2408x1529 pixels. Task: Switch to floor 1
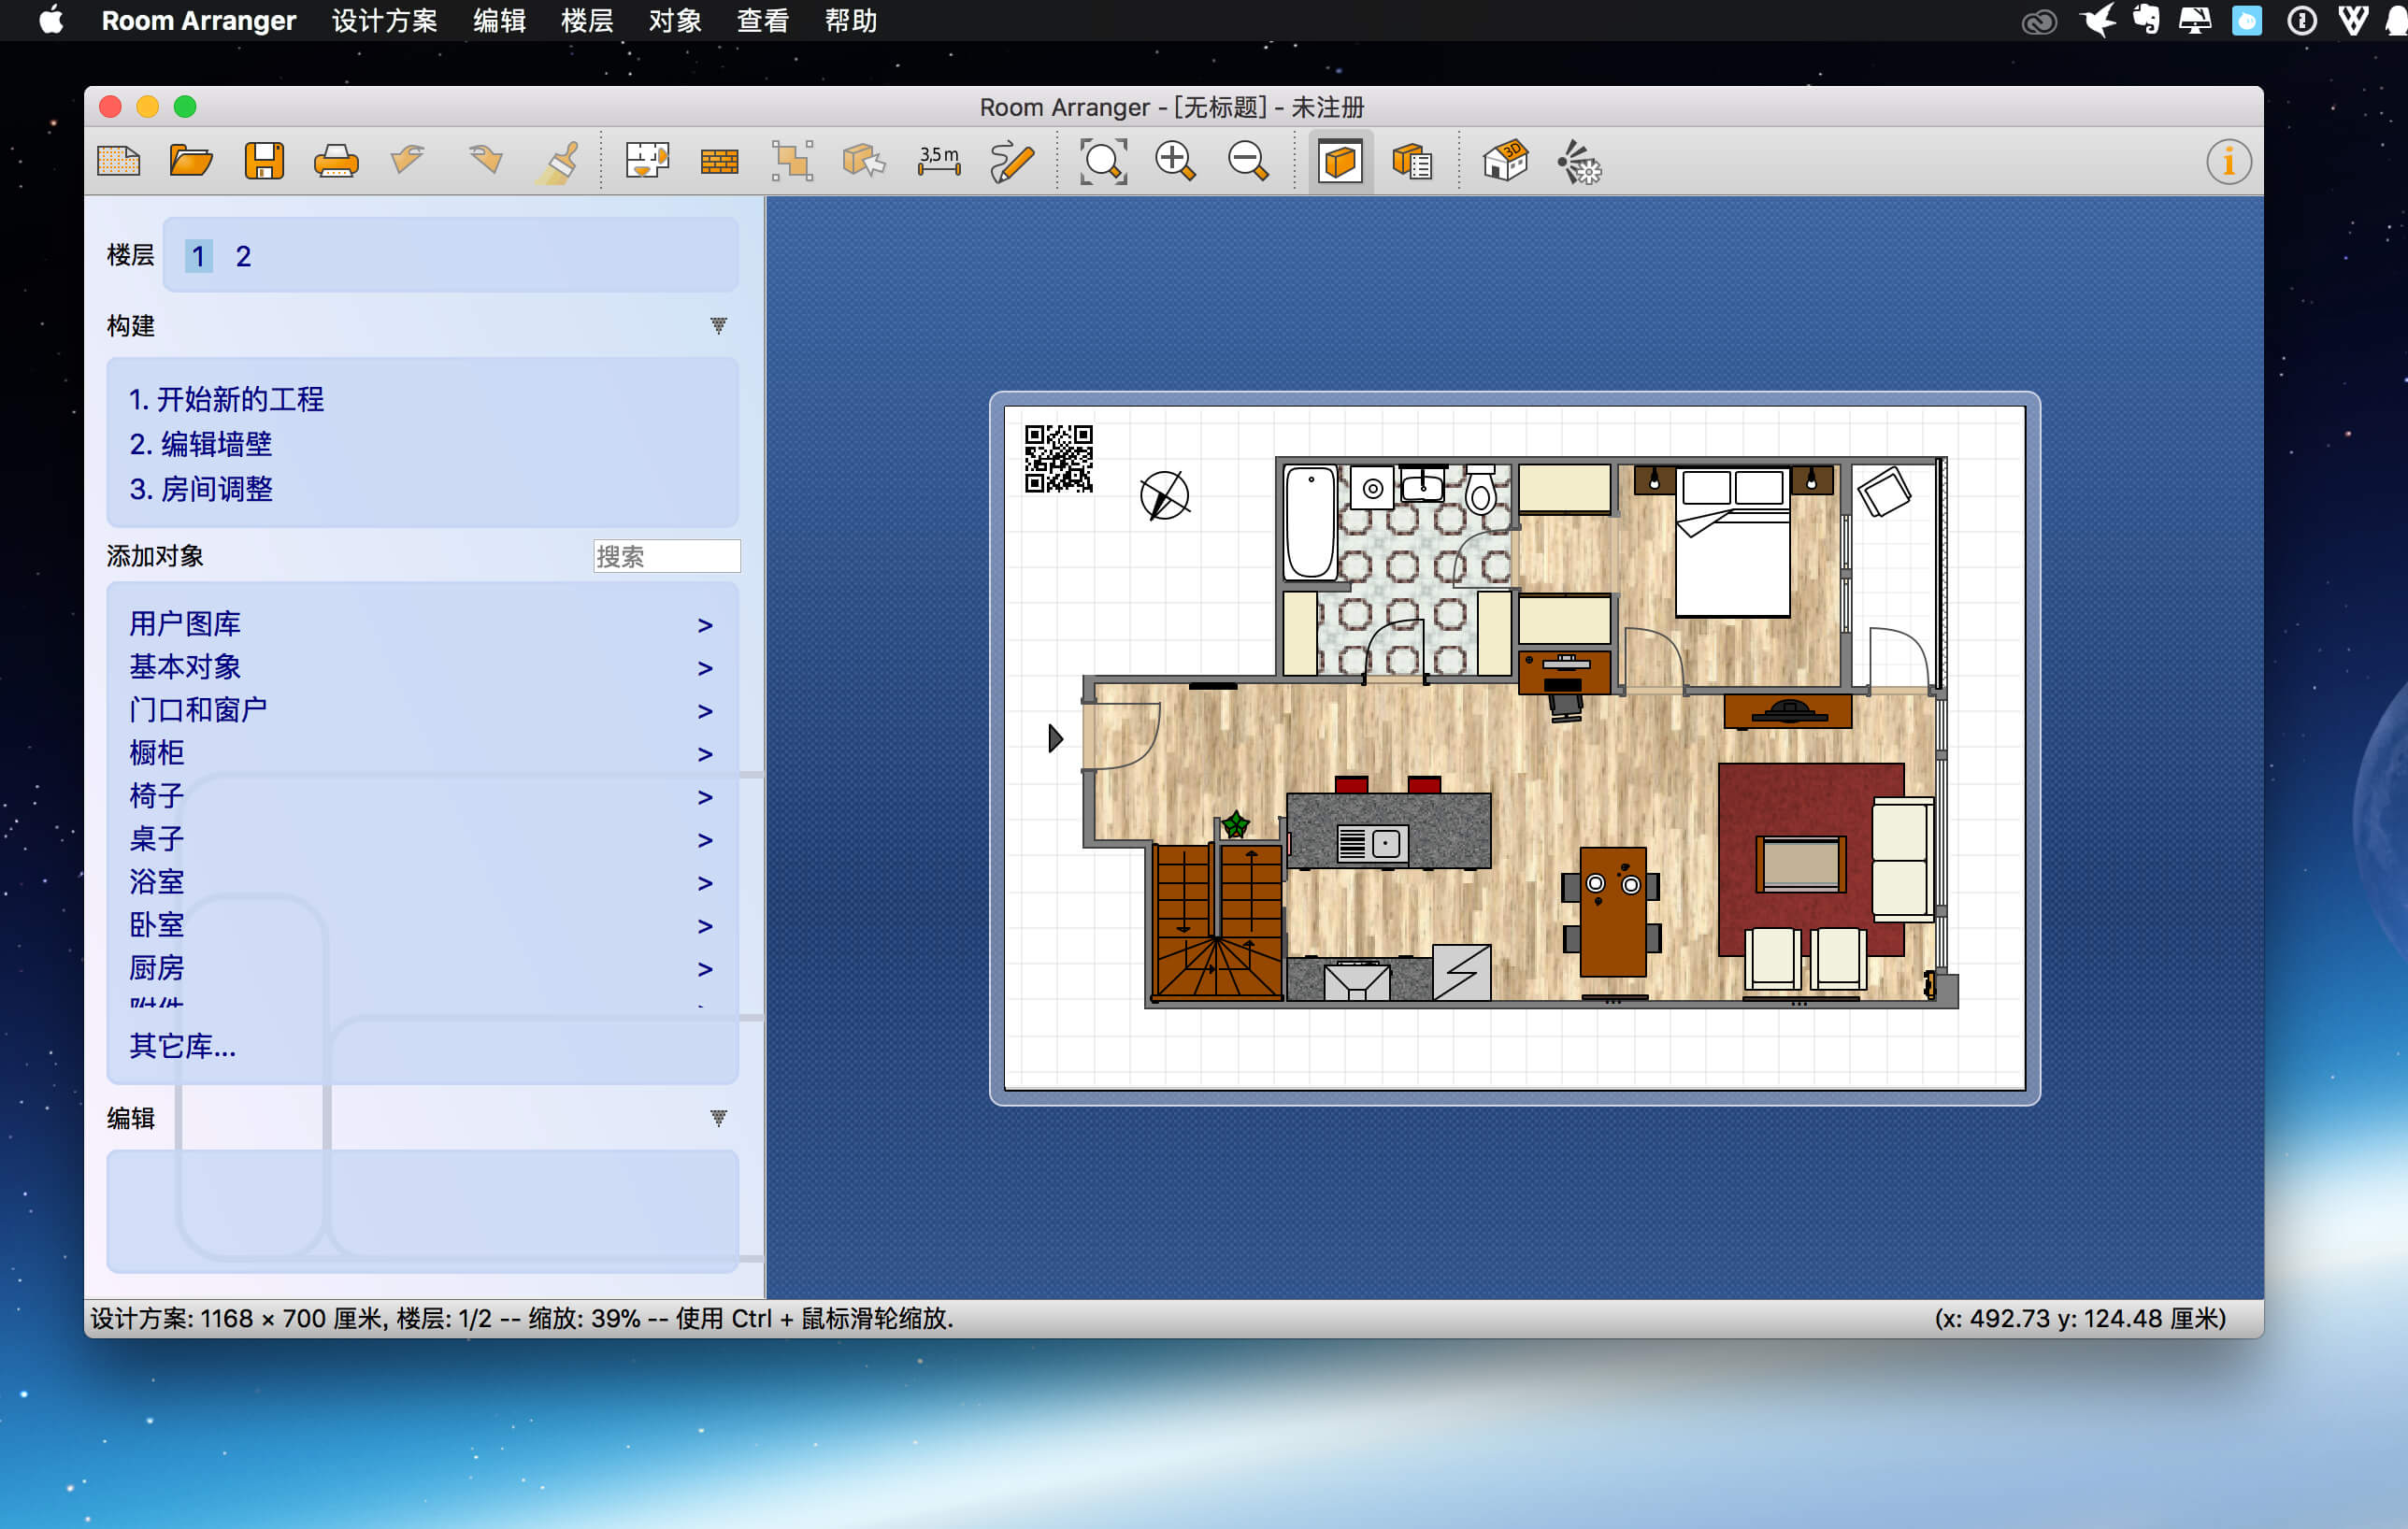tap(198, 256)
